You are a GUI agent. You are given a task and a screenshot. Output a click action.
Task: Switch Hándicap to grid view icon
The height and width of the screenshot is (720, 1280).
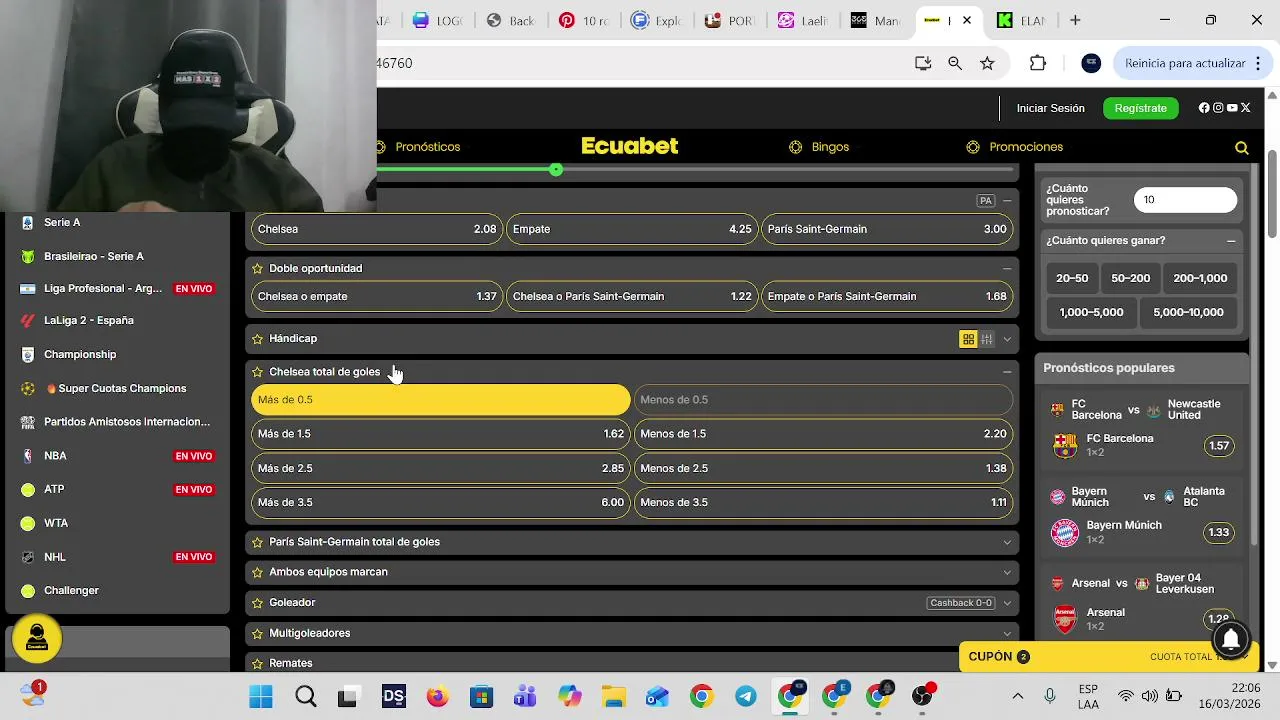coord(968,339)
